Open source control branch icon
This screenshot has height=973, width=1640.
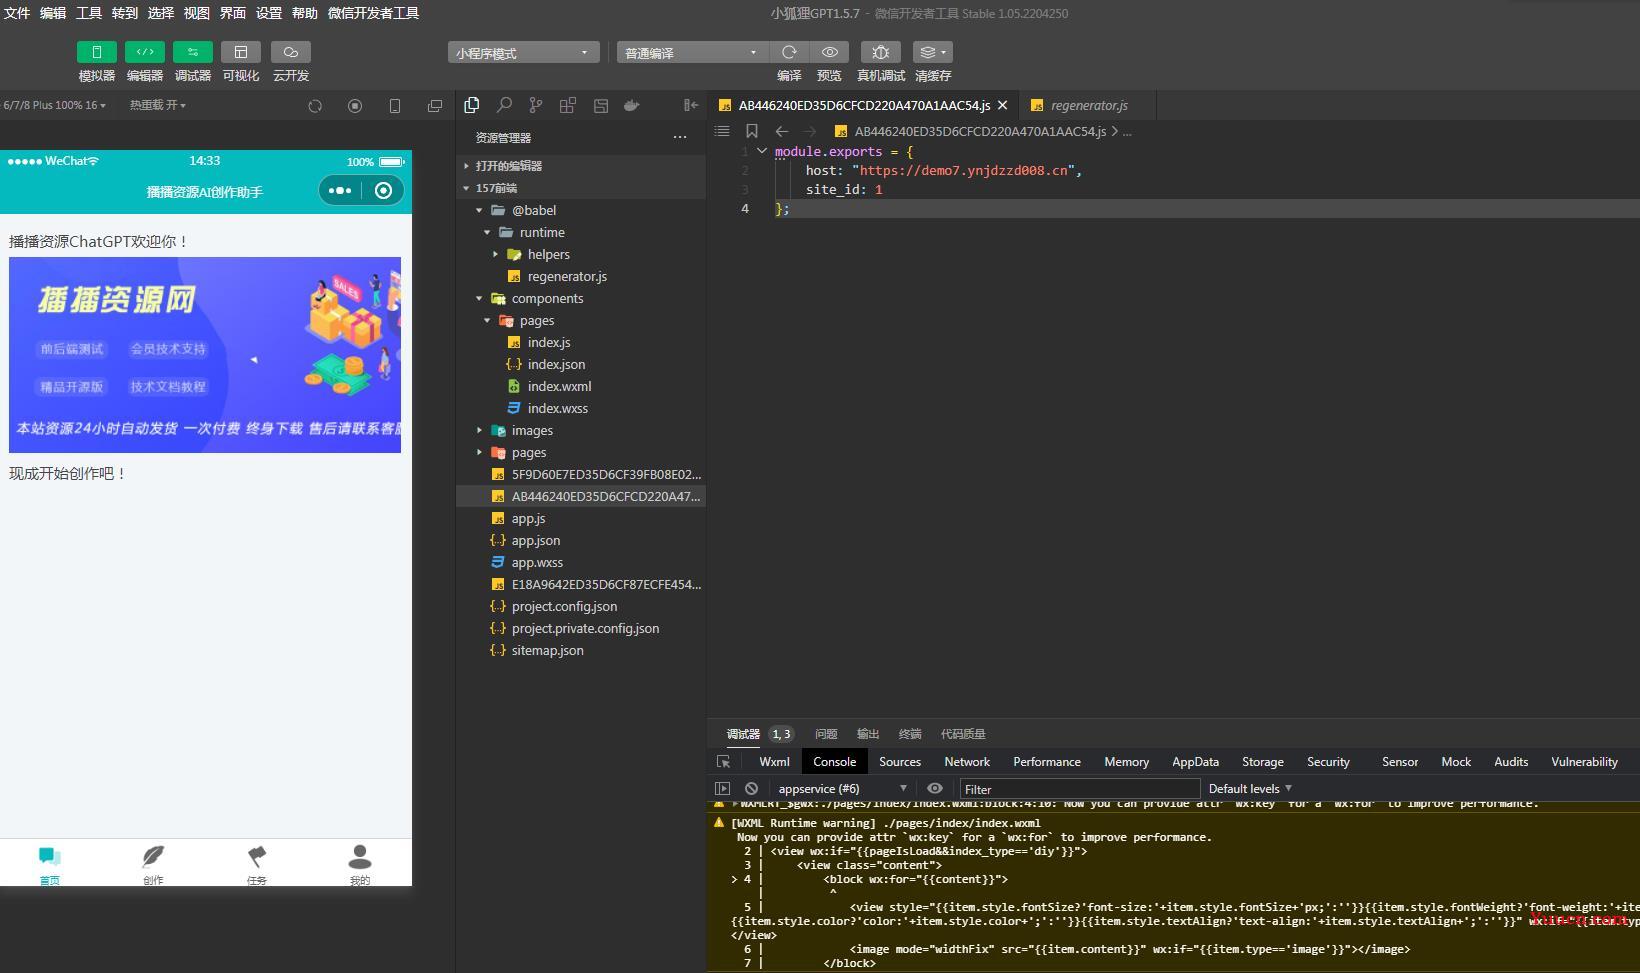[536, 105]
